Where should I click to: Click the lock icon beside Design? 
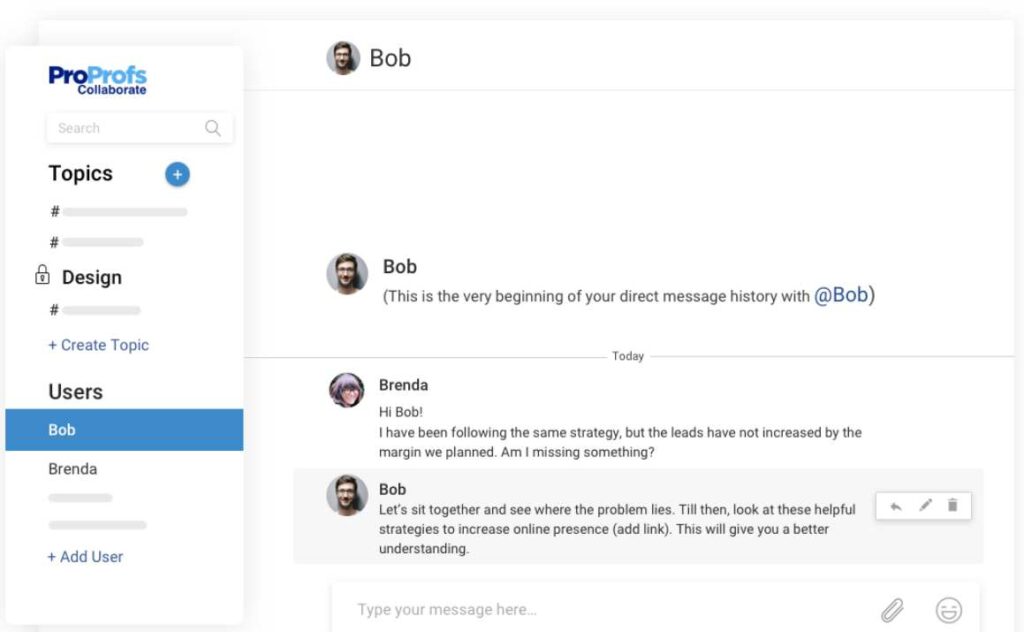(x=42, y=275)
